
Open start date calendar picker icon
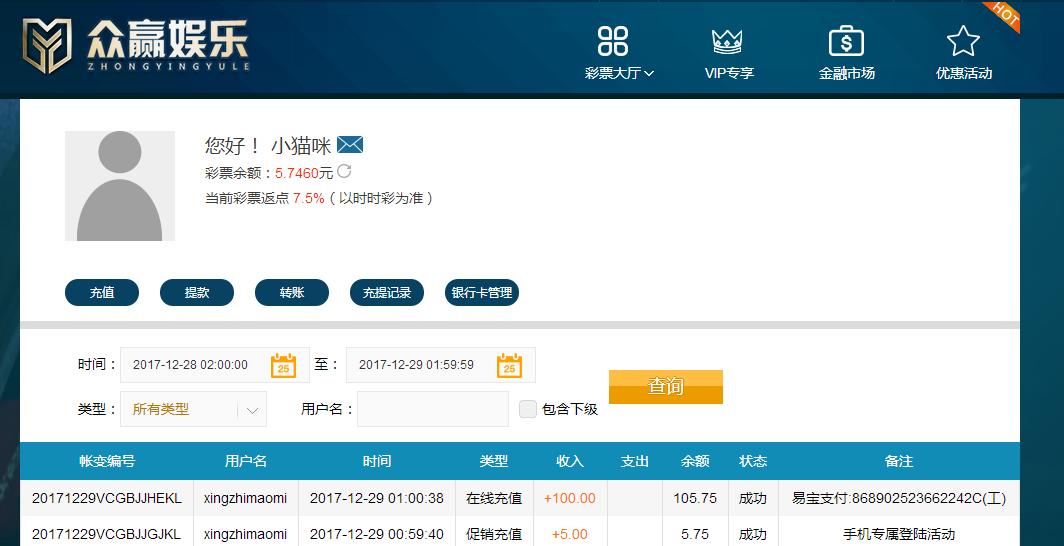point(284,365)
